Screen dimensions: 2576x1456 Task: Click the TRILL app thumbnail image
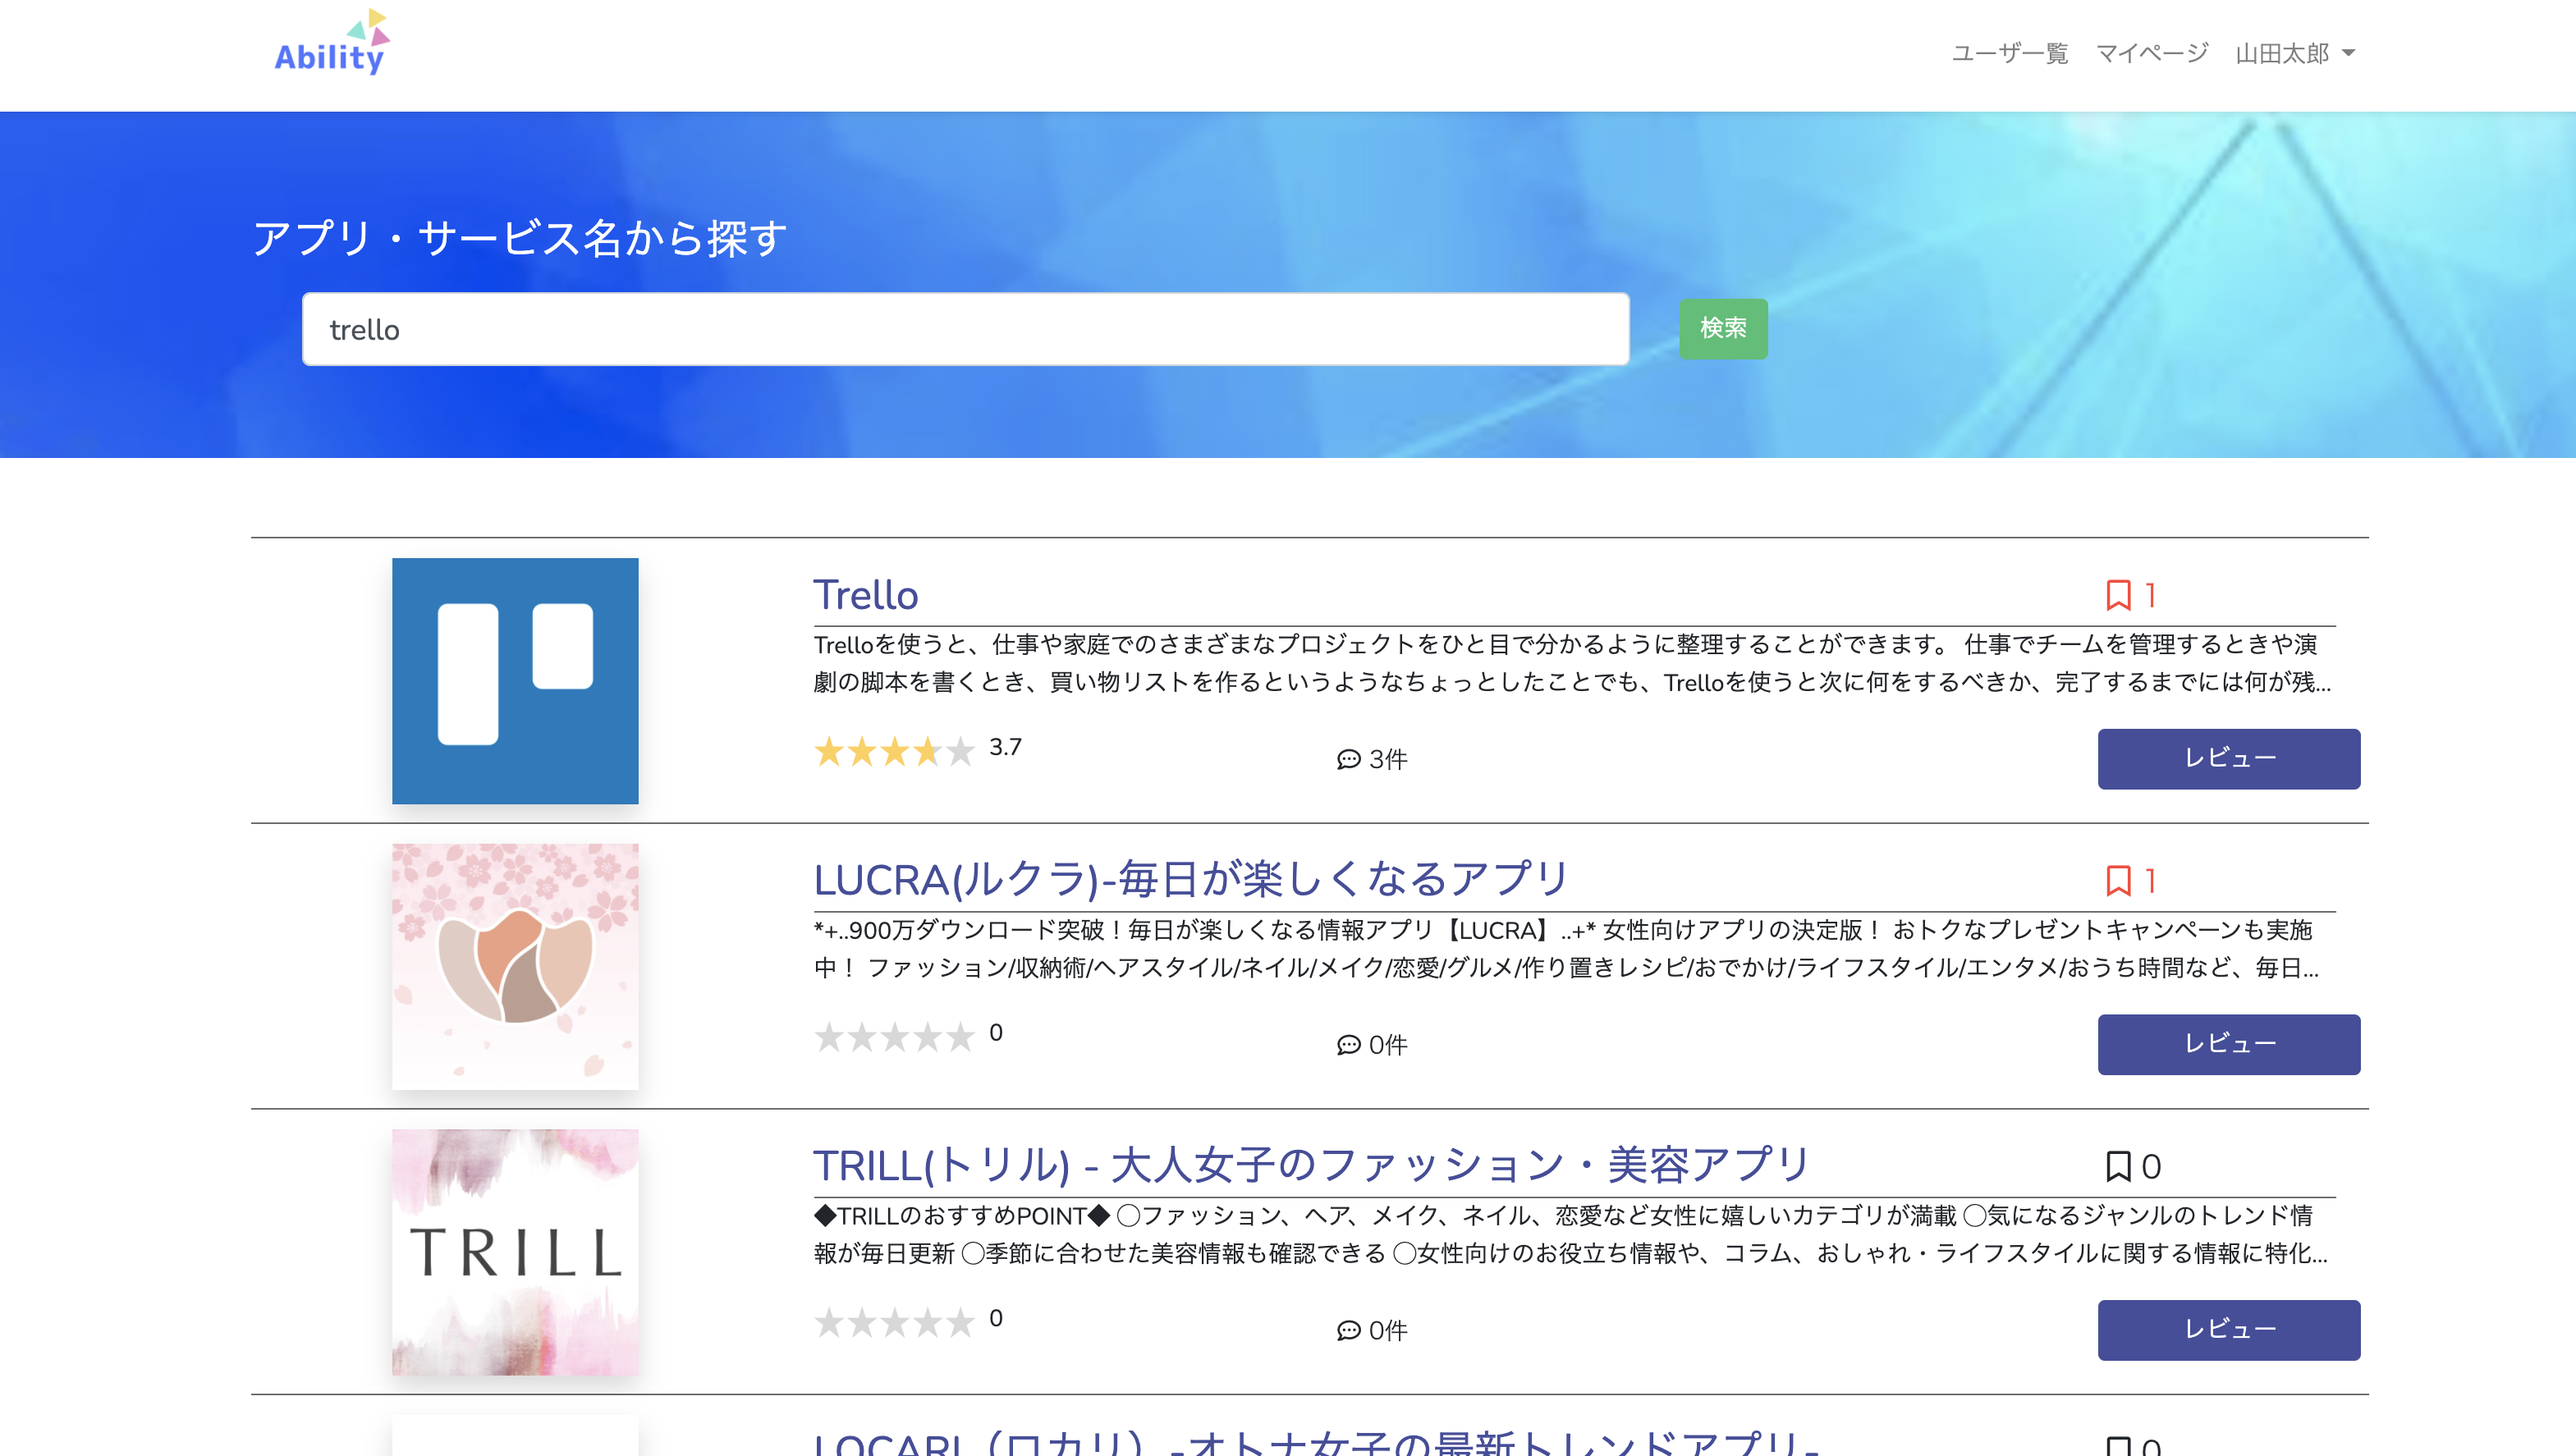[515, 1253]
